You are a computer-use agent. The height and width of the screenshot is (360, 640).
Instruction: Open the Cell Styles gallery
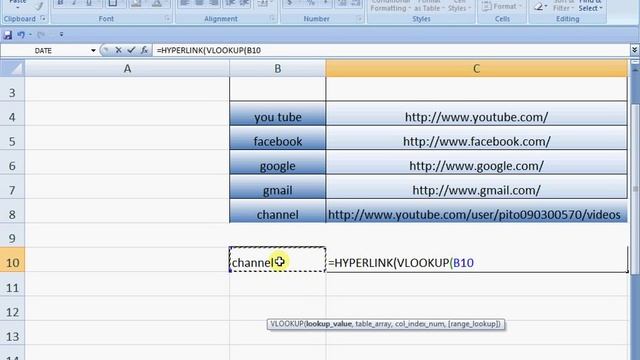tap(459, 5)
